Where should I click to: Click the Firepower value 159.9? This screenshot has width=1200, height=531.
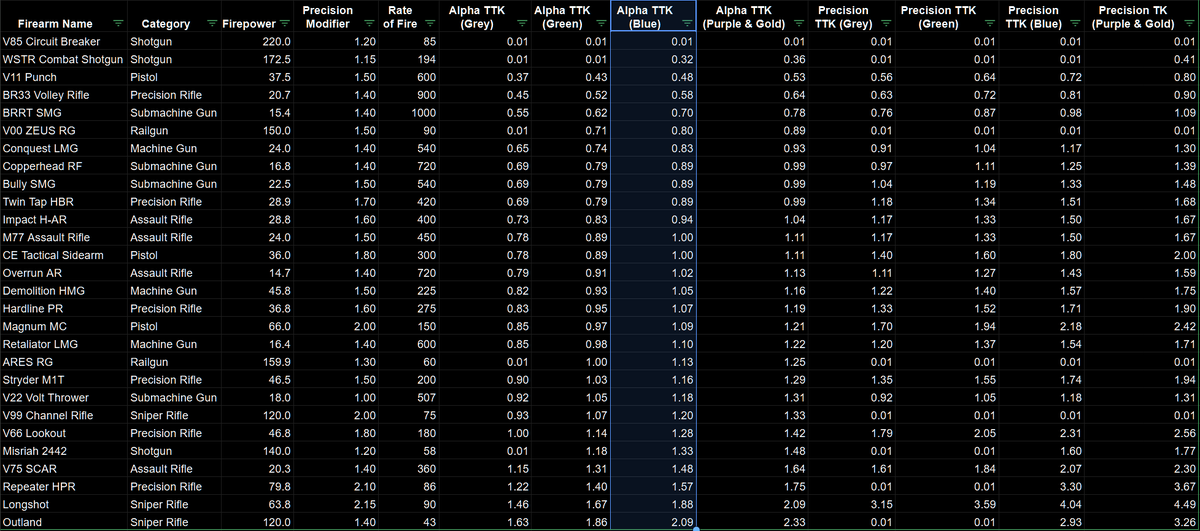tap(276, 362)
